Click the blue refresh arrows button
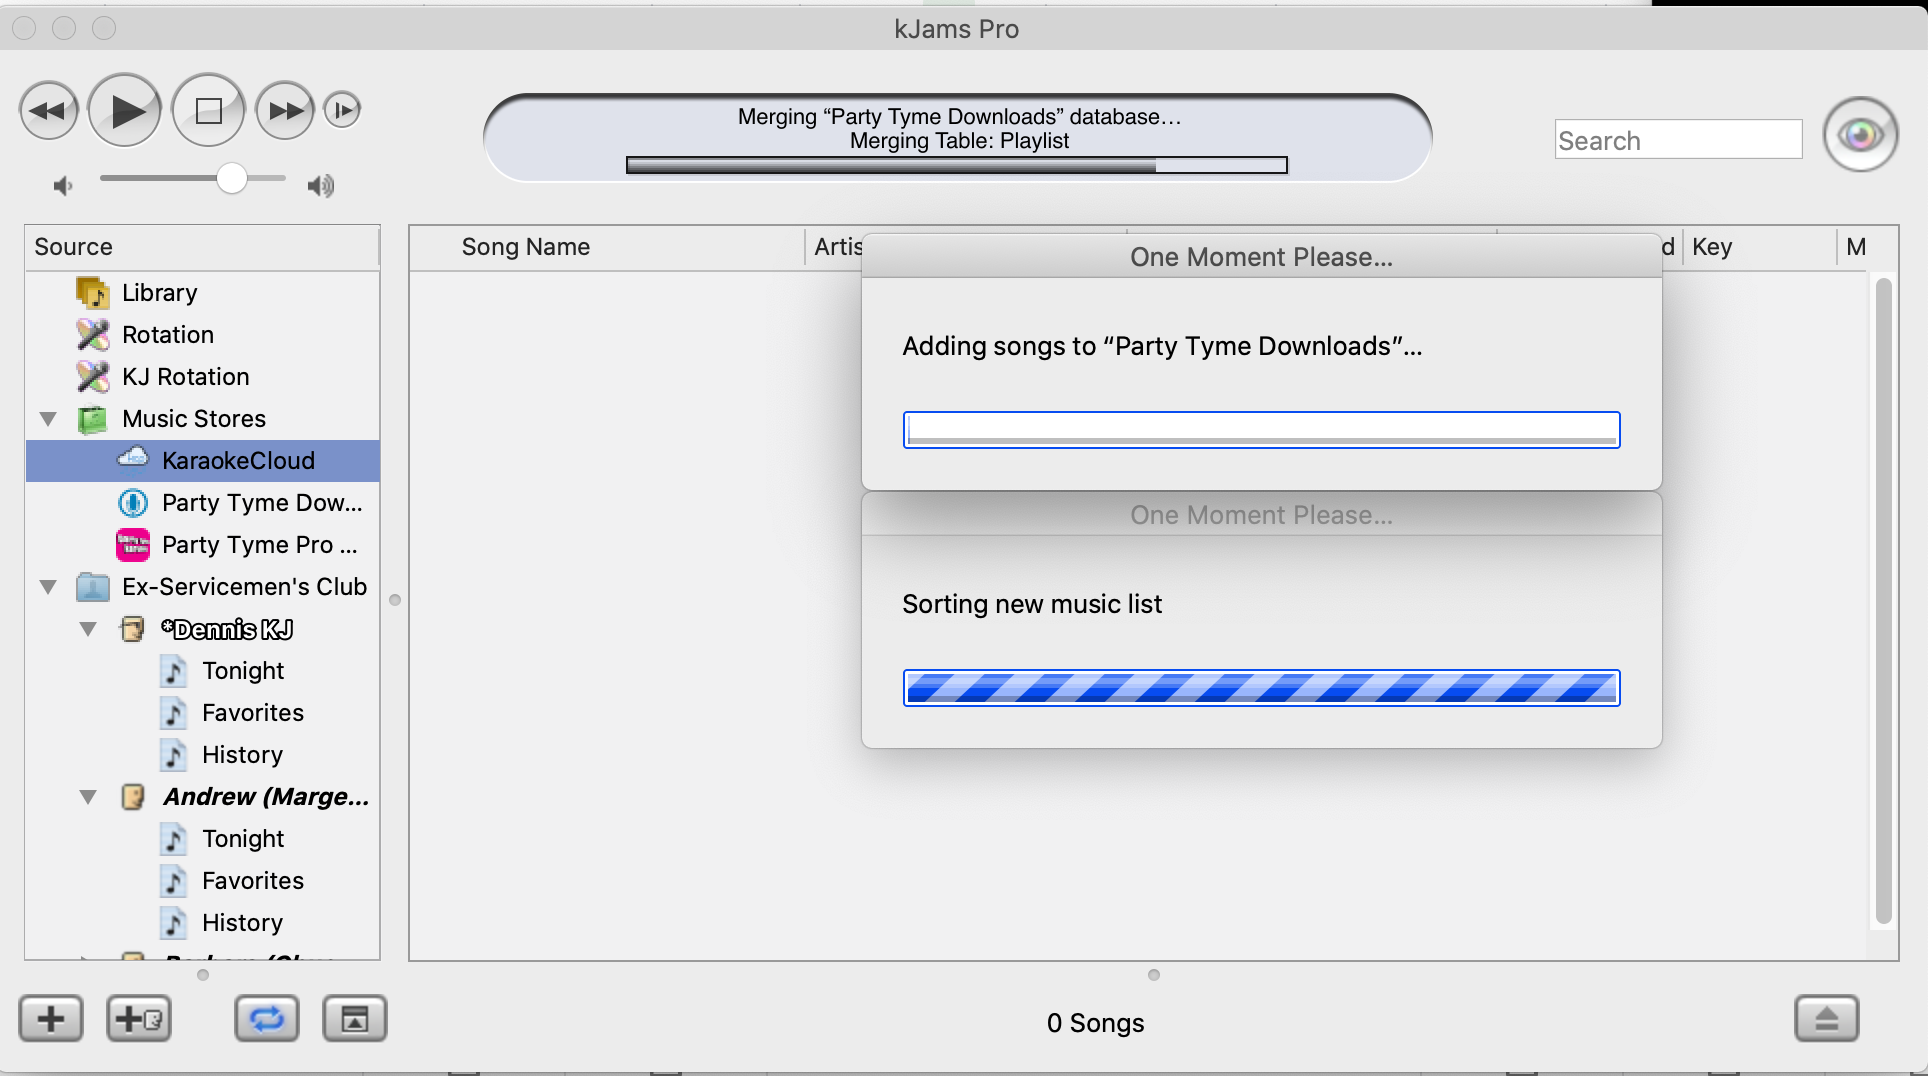Screen dimensions: 1928x1076 click(x=266, y=1019)
